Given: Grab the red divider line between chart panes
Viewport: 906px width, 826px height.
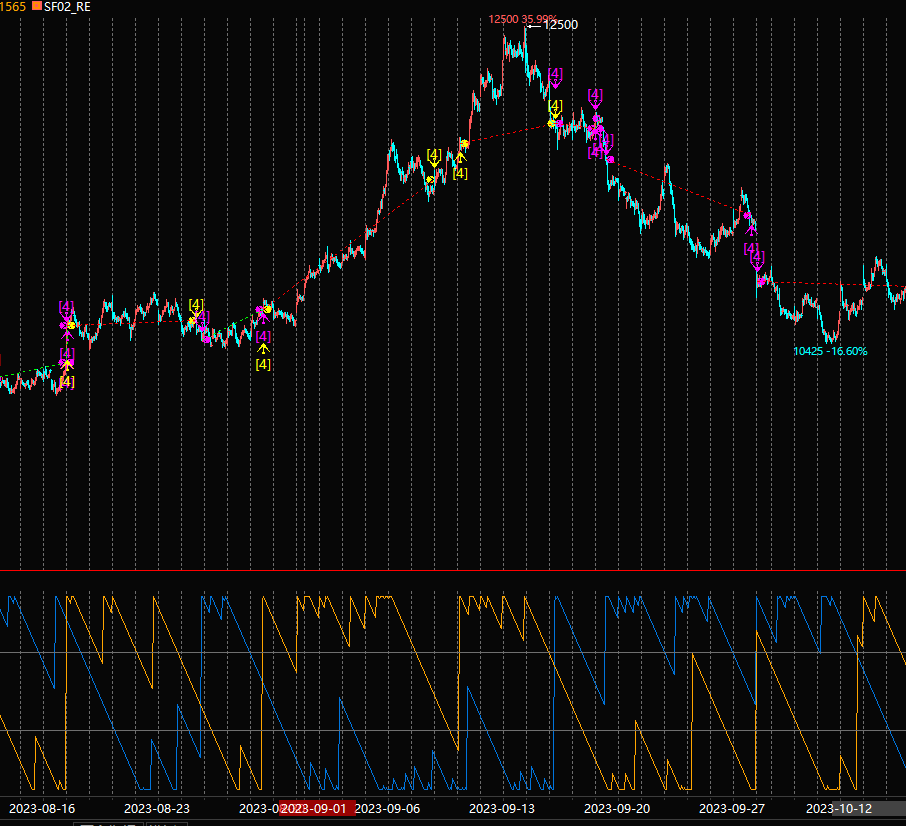Looking at the screenshot, I should 453,571.
